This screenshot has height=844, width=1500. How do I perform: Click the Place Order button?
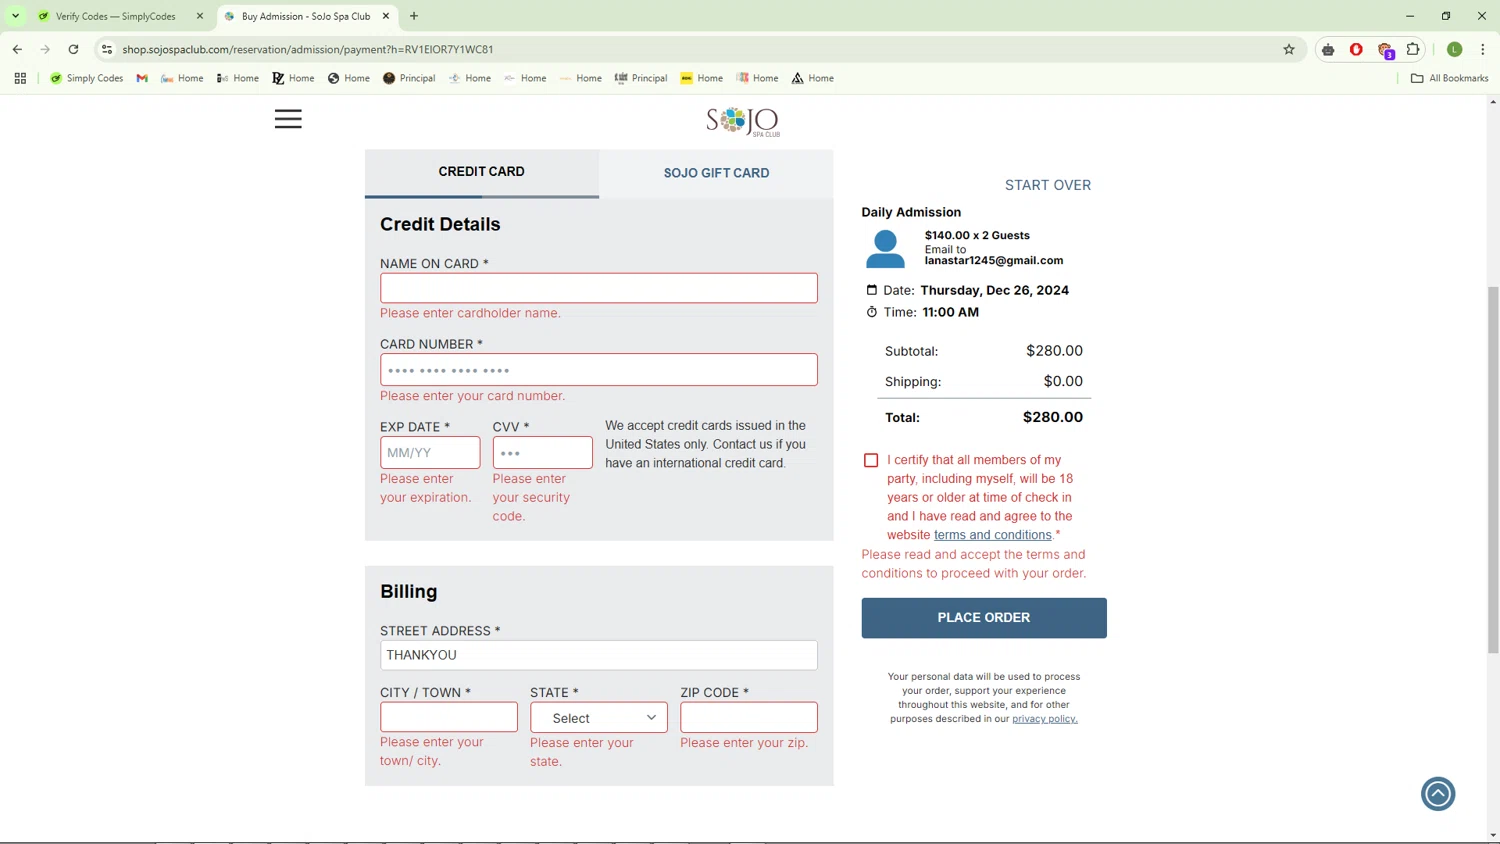pos(984,618)
